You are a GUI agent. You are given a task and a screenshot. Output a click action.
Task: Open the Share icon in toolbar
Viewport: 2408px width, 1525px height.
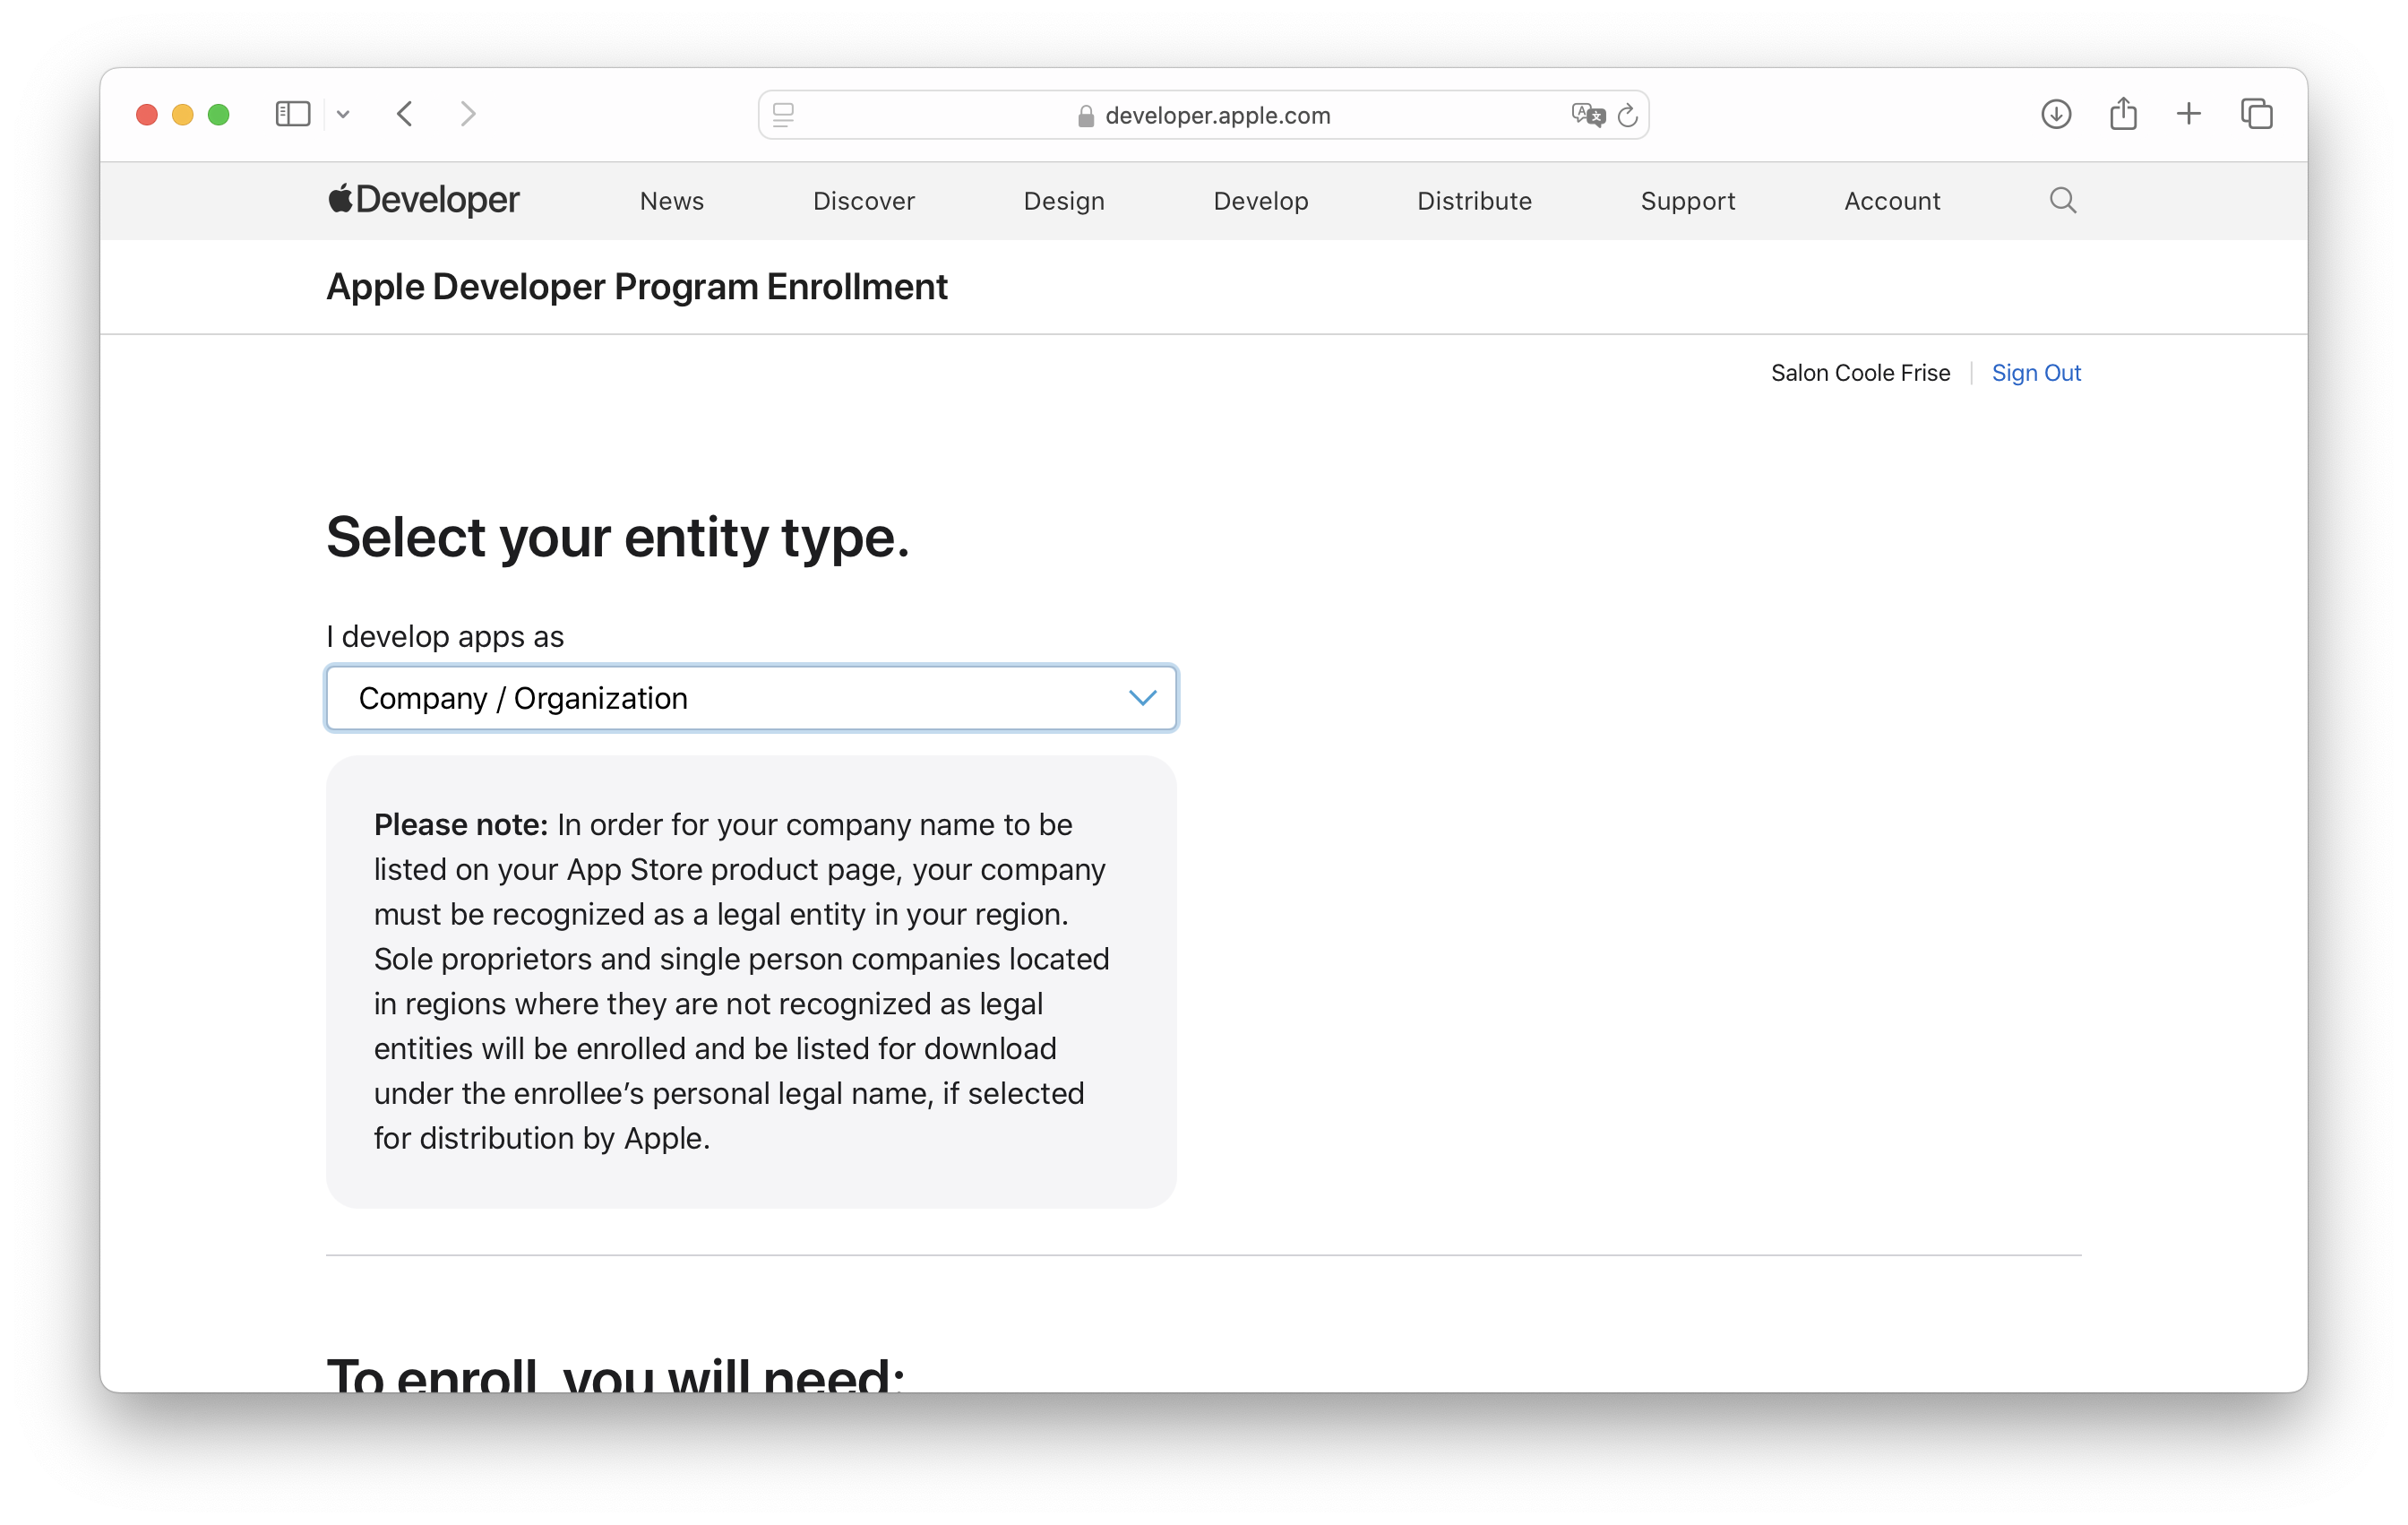click(x=2123, y=113)
